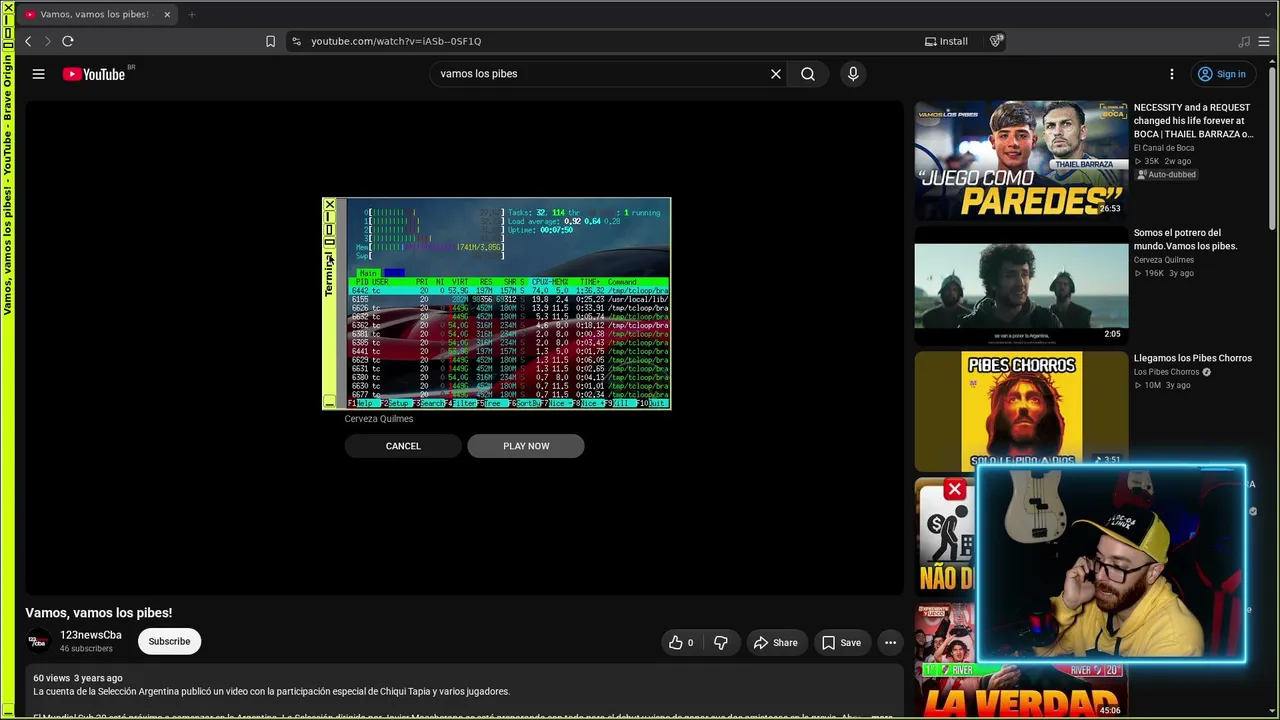
Task: Click the browser address bar URL
Action: coord(396,41)
